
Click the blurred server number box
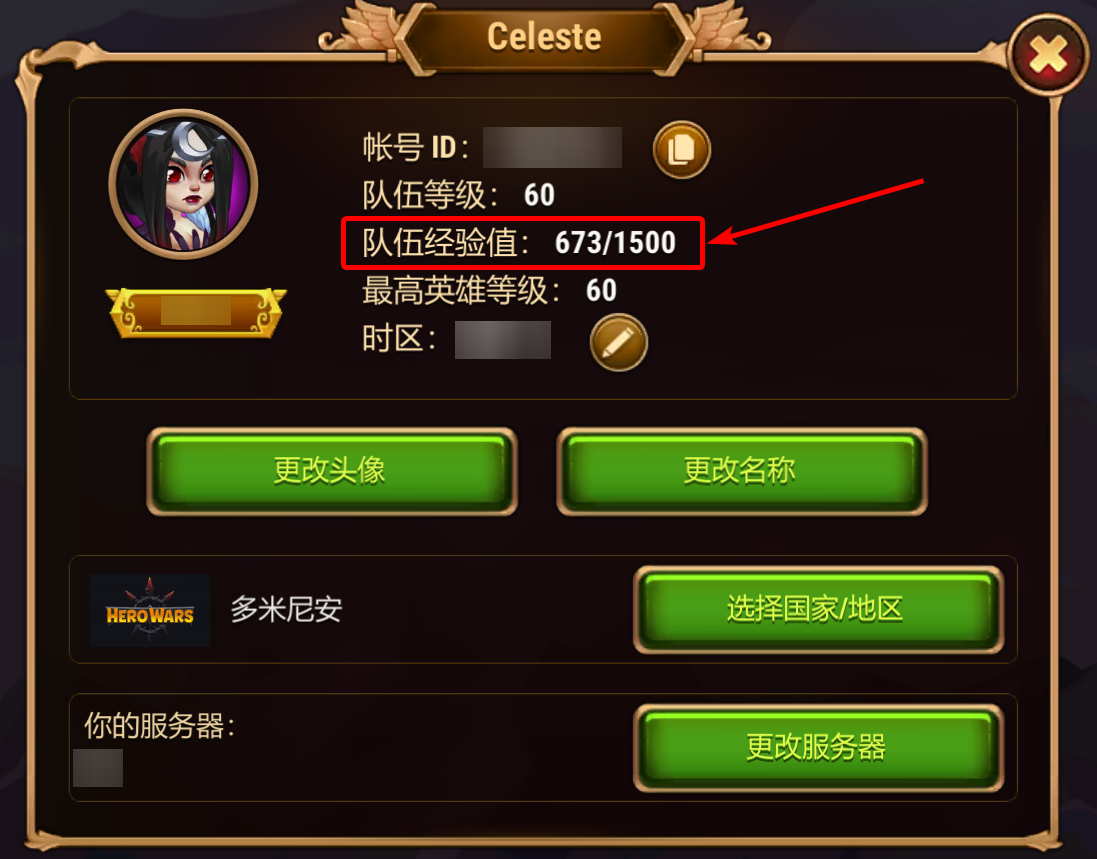click(x=98, y=768)
